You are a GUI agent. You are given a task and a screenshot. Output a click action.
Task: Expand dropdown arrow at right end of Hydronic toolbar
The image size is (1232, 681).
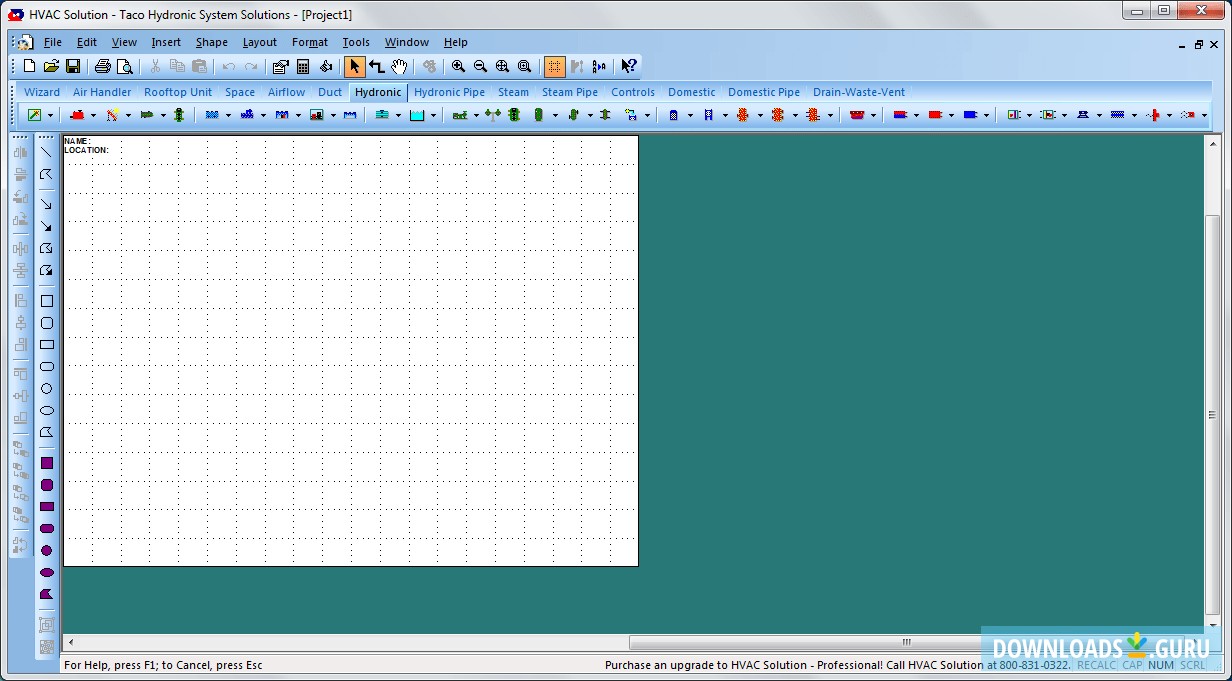point(1204,116)
